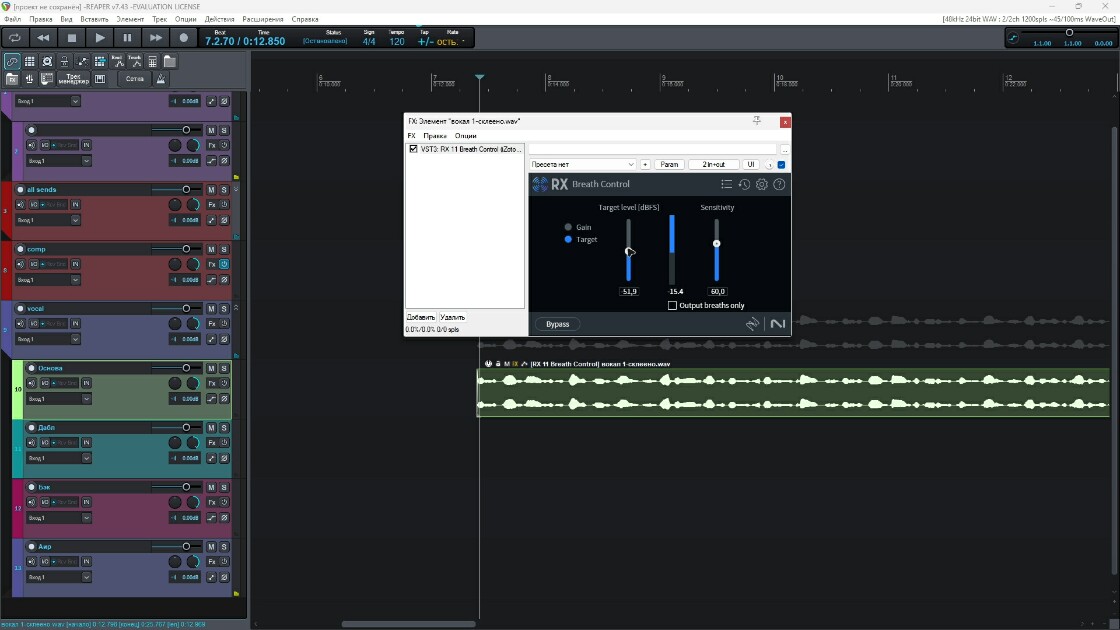The height and width of the screenshot is (630, 1120).
Task: Open the Вставить menu
Action: [94, 19]
